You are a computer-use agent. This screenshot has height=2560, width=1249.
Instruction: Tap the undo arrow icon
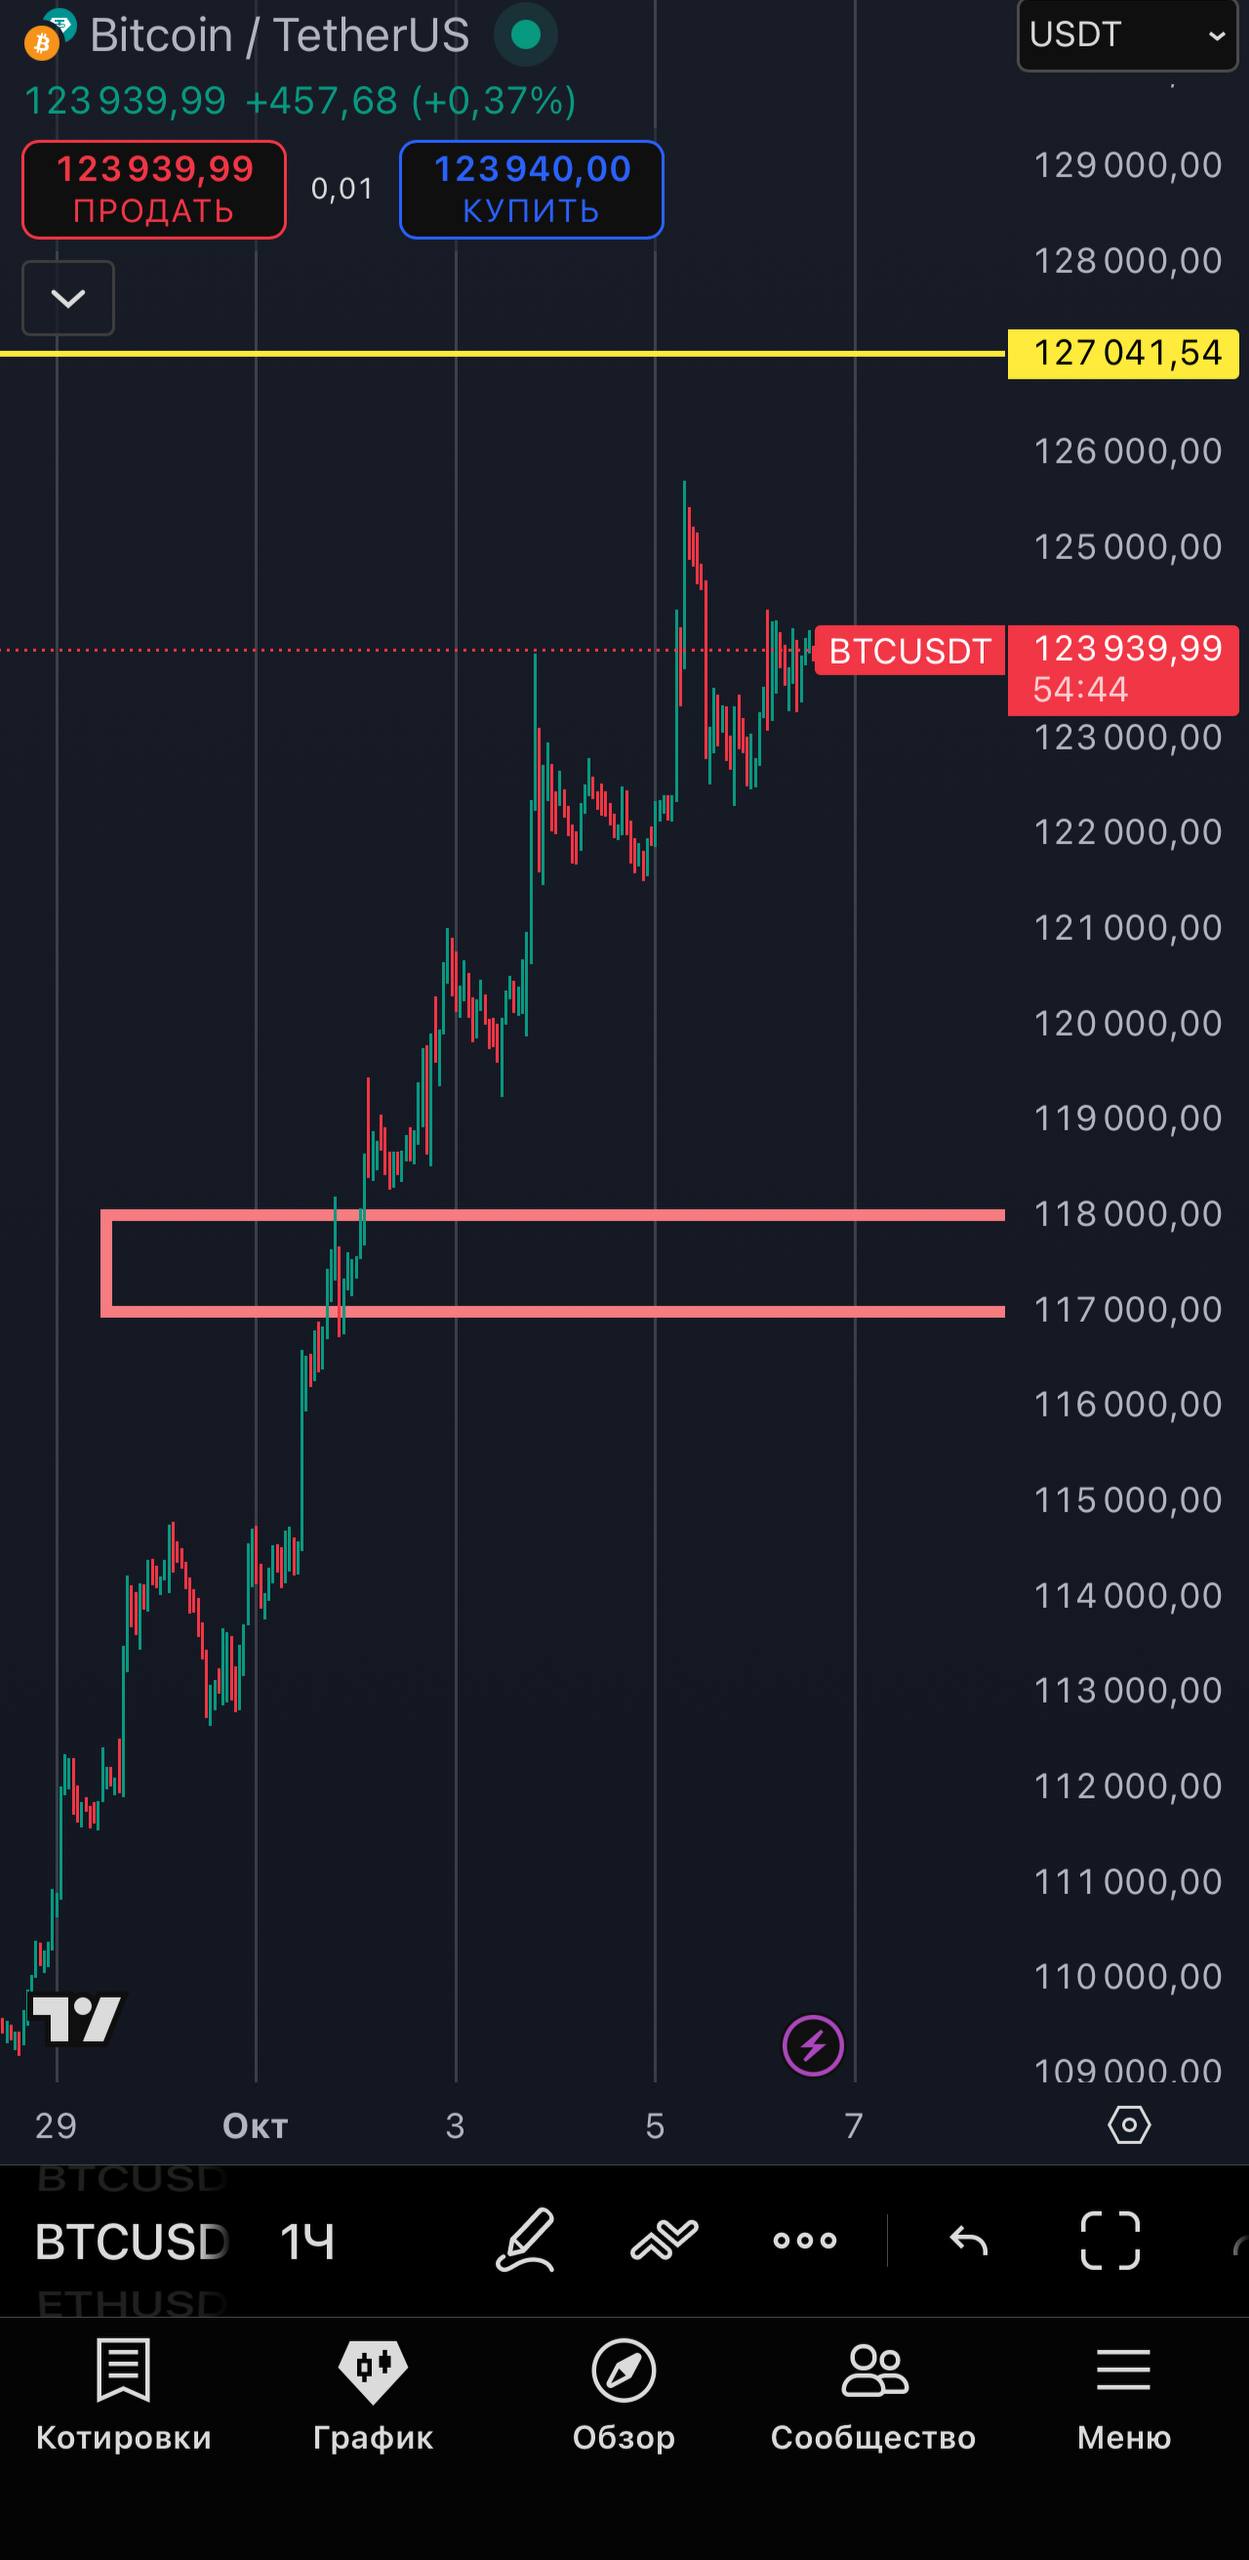pos(968,2241)
